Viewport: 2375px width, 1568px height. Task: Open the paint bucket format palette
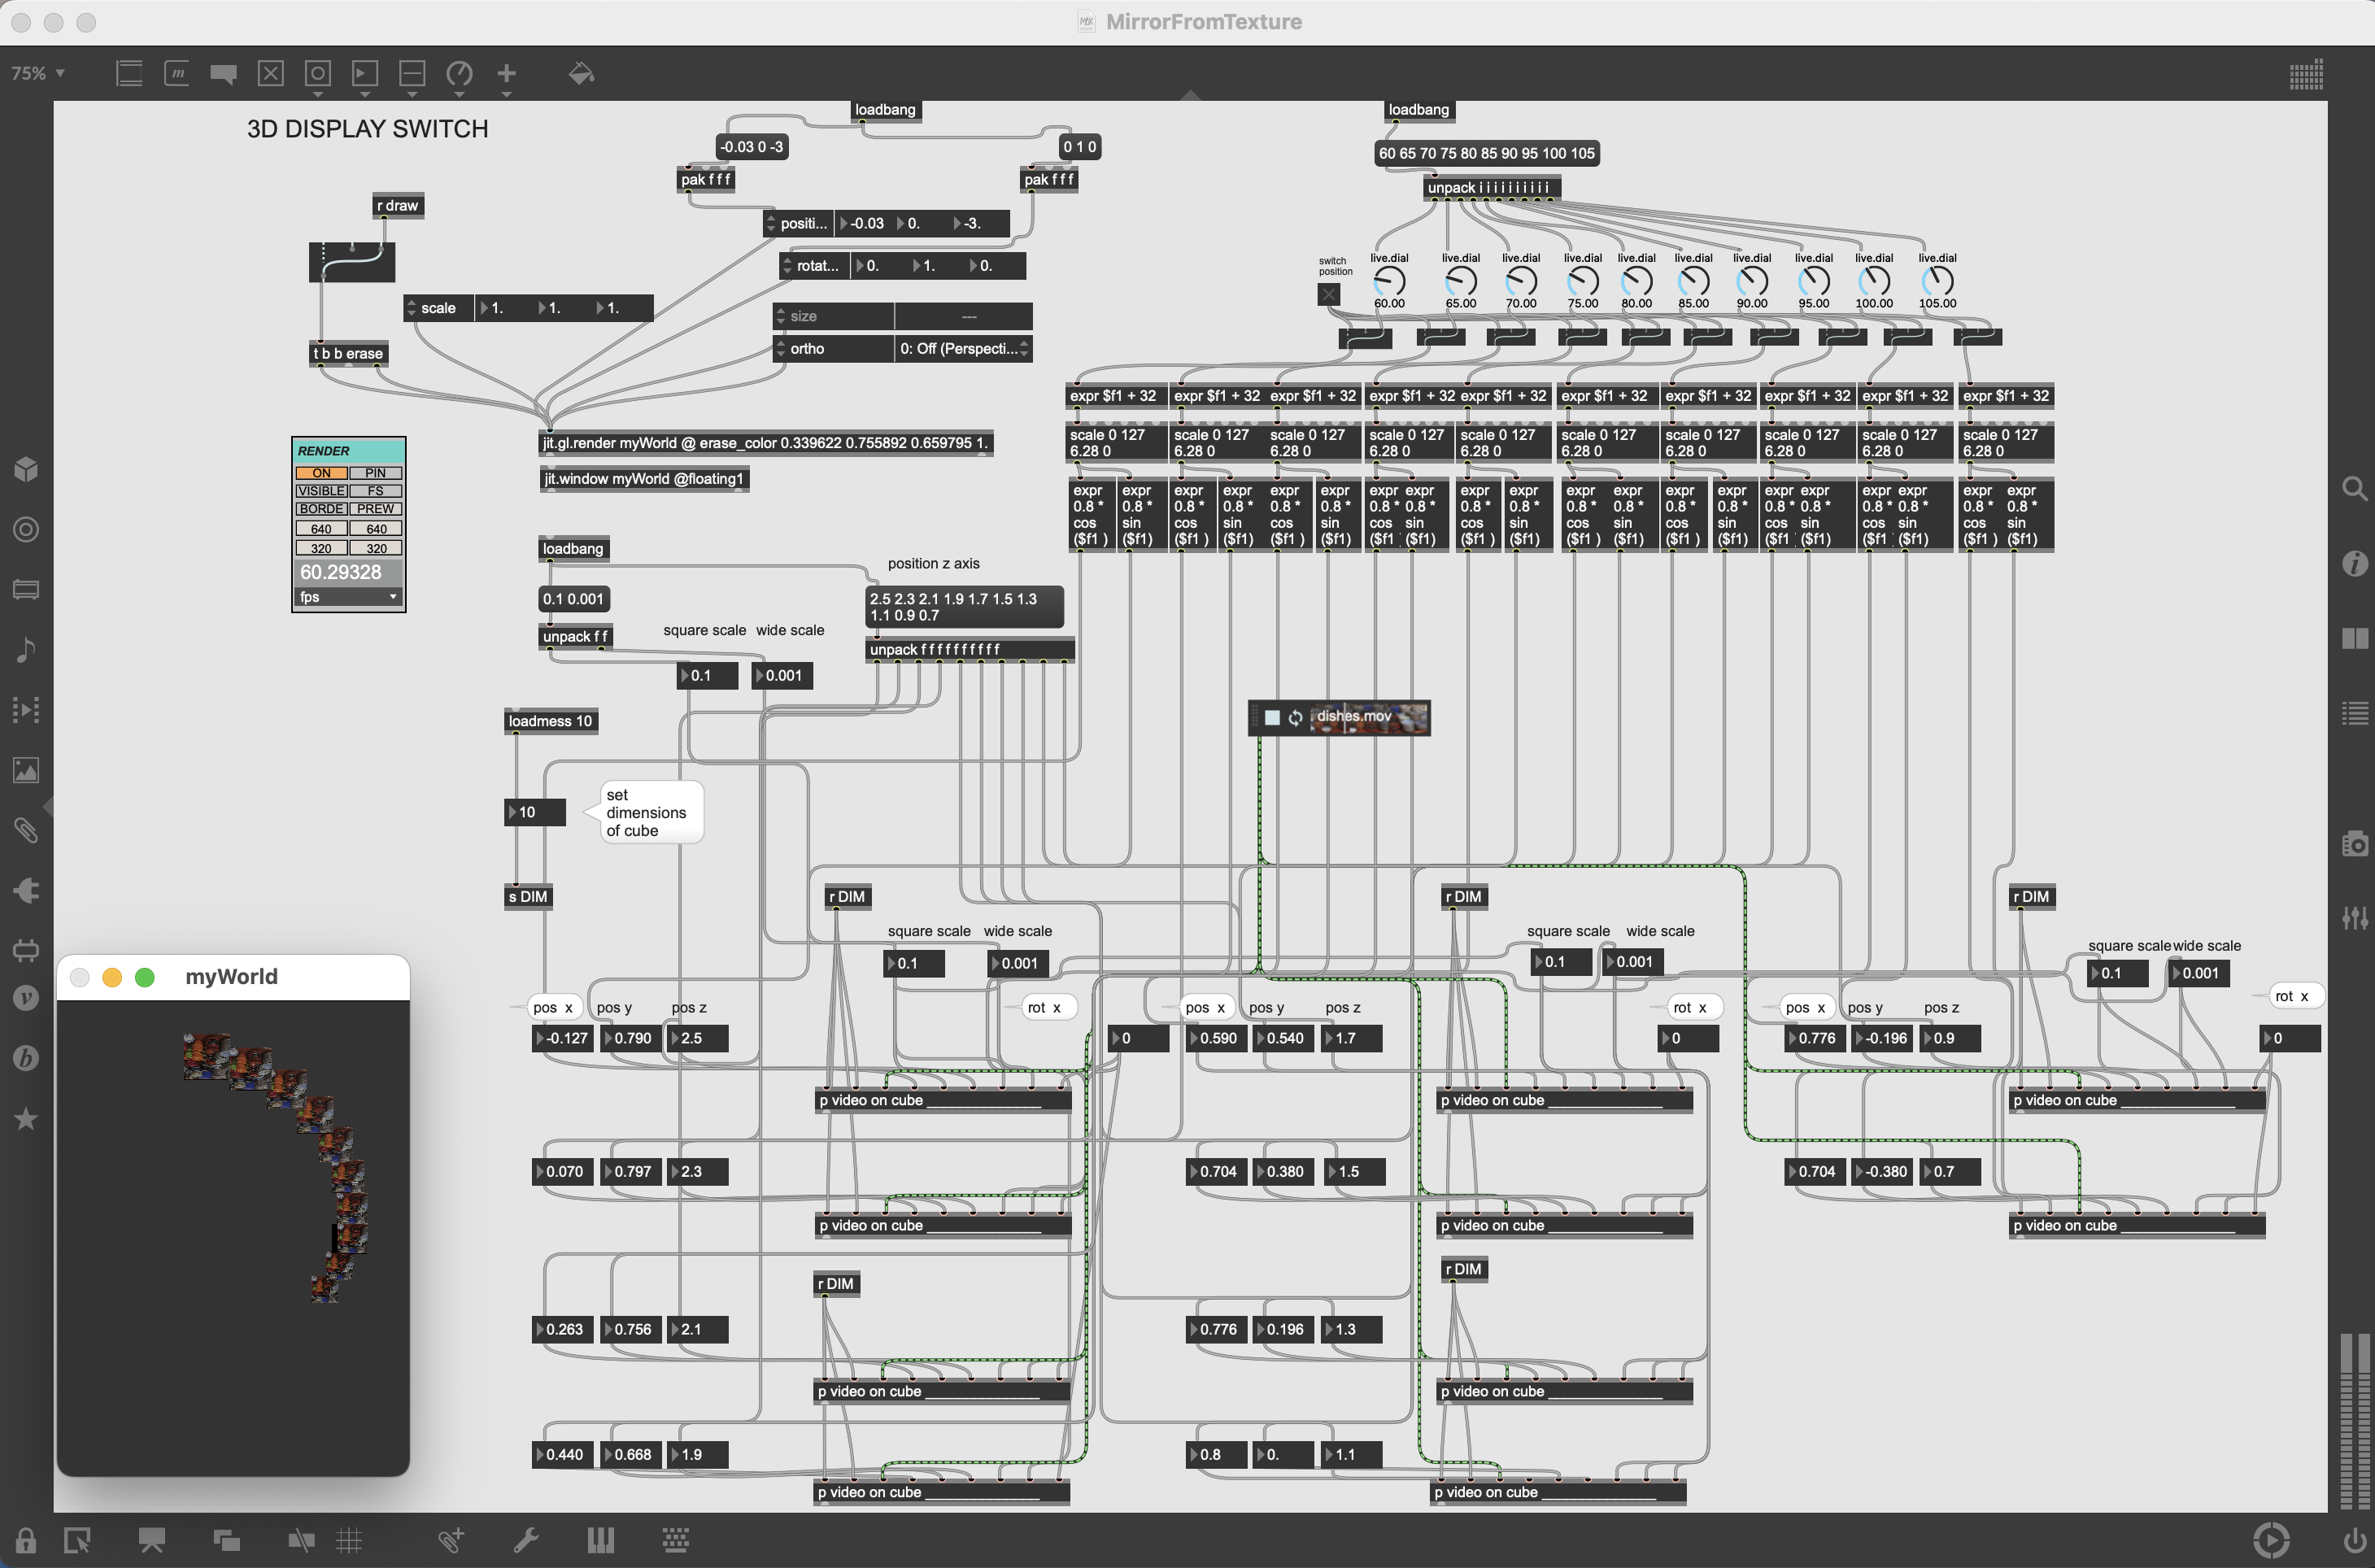coord(581,73)
